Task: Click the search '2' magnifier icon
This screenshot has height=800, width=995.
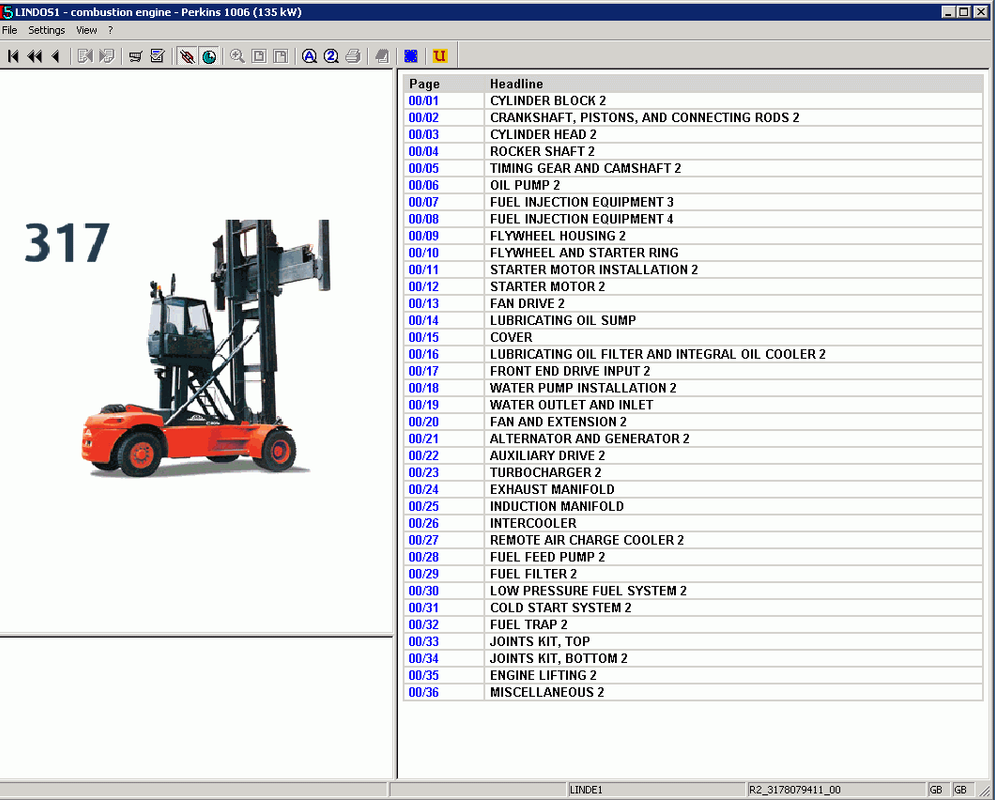Action: click(x=331, y=56)
